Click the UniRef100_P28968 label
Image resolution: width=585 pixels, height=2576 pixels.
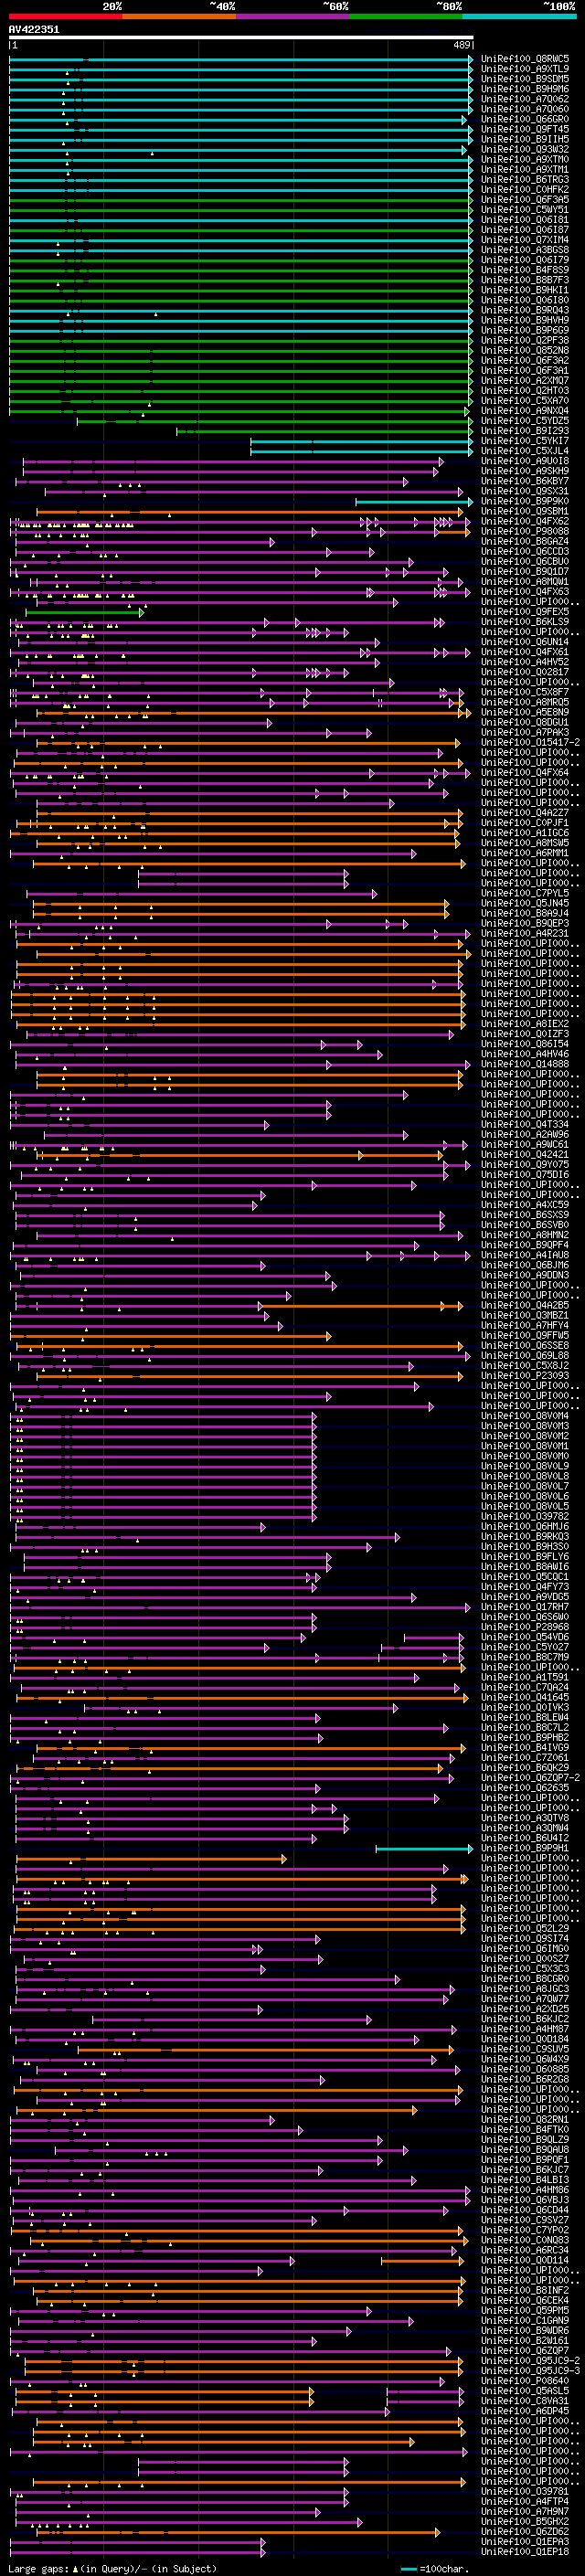(x=525, y=1626)
